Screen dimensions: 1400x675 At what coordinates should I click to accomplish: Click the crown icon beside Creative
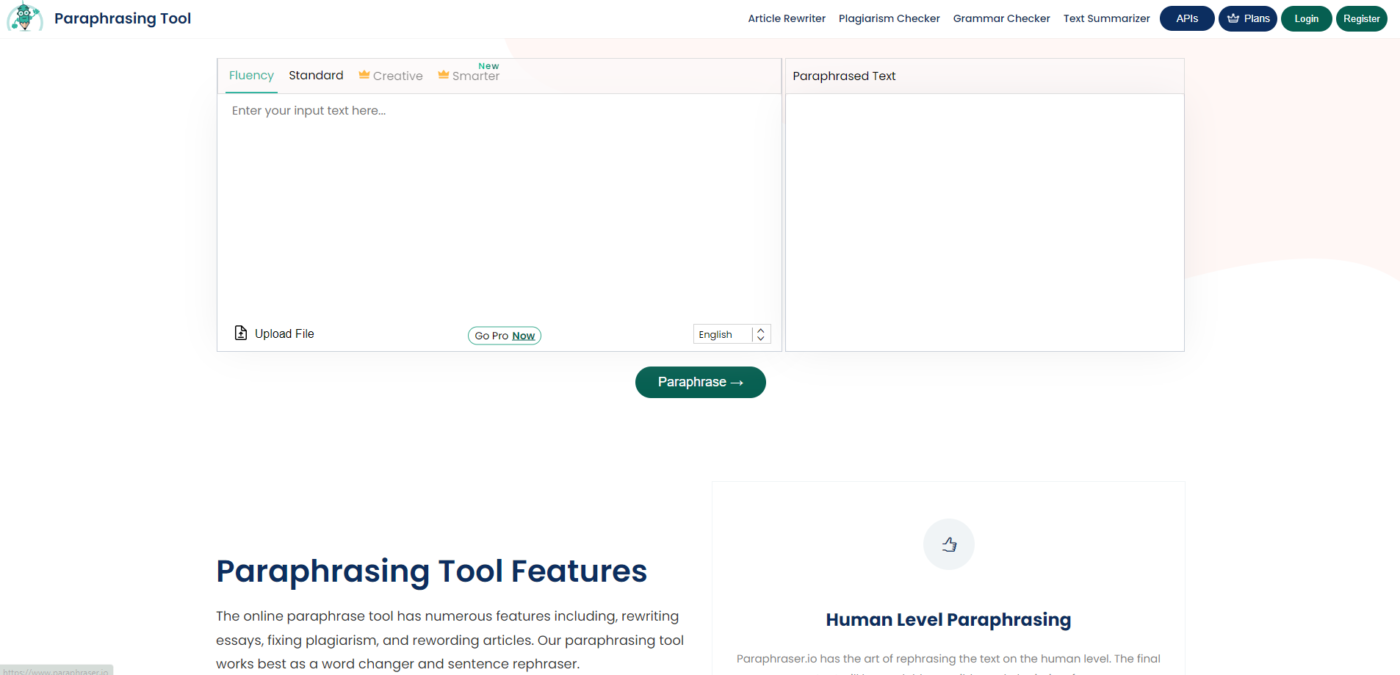click(x=364, y=75)
